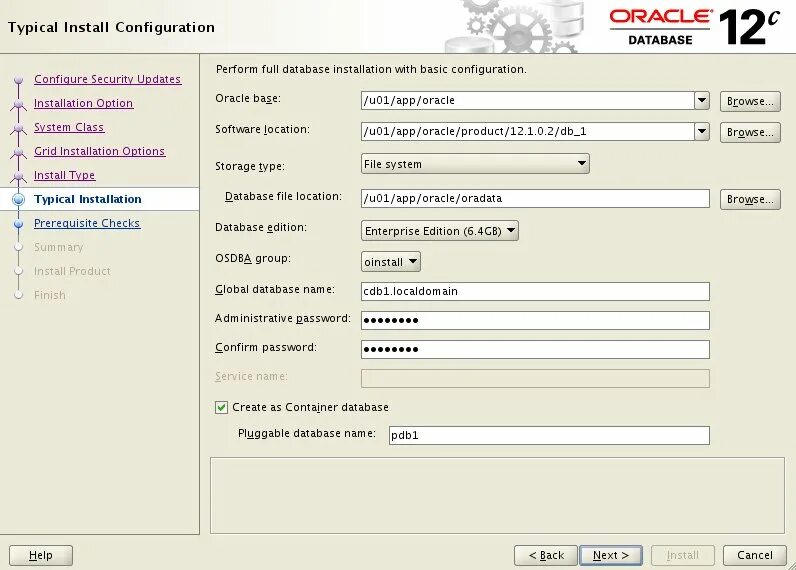Click the Back button
The height and width of the screenshot is (570, 796).
tap(546, 555)
